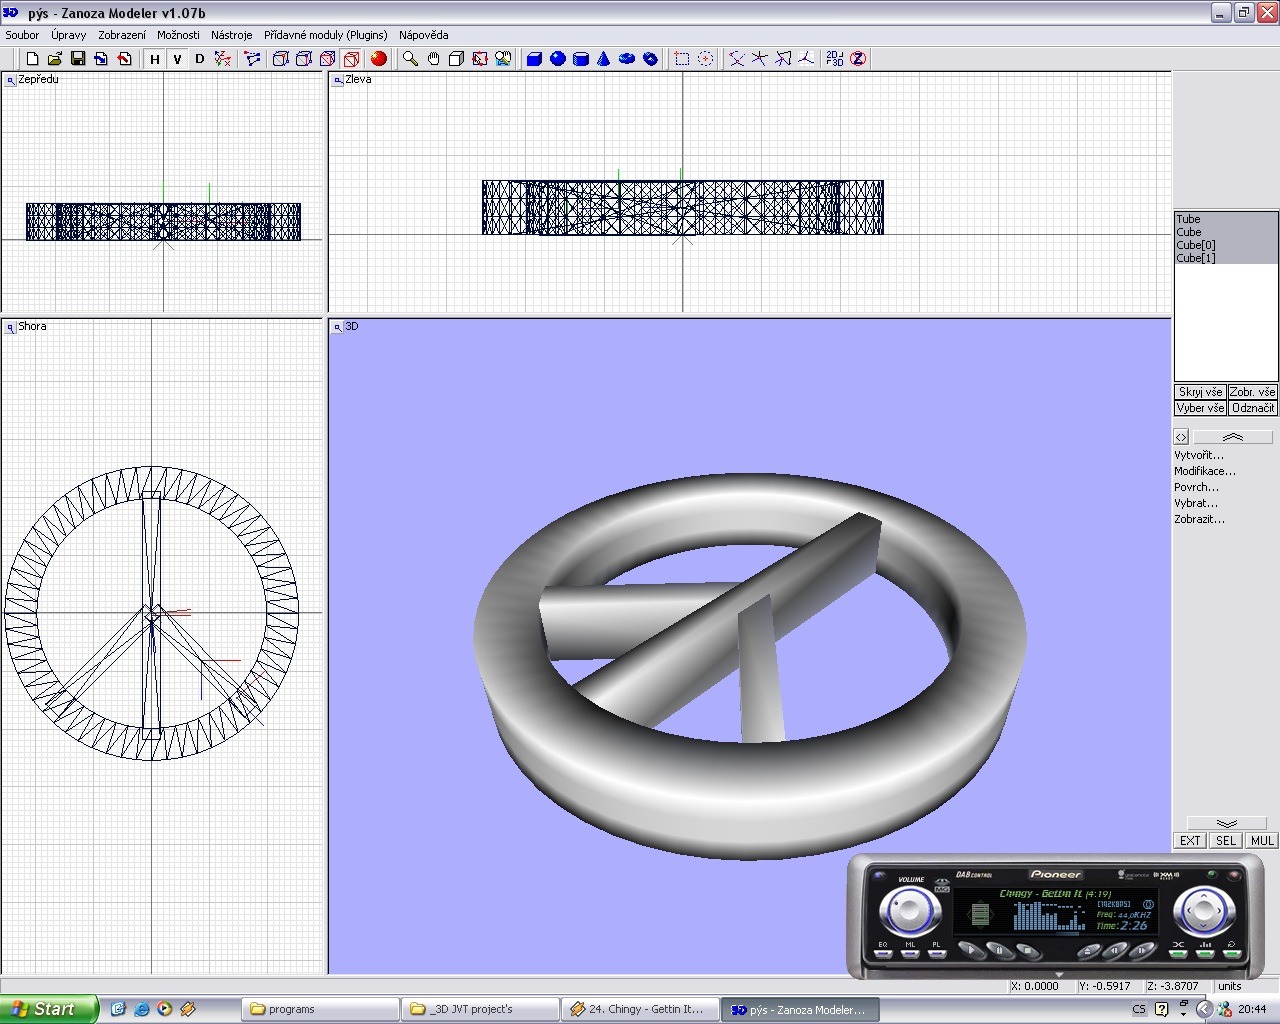Toggle the V axis lock button
Image resolution: width=1280 pixels, height=1024 pixels.
(x=177, y=59)
